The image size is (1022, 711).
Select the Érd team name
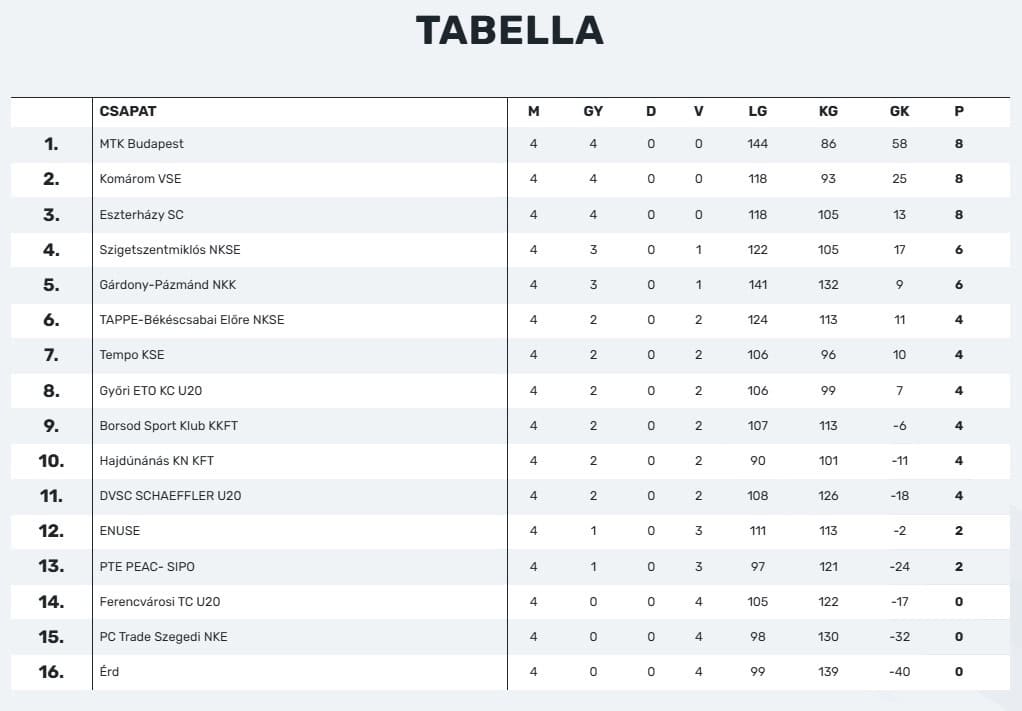110,672
